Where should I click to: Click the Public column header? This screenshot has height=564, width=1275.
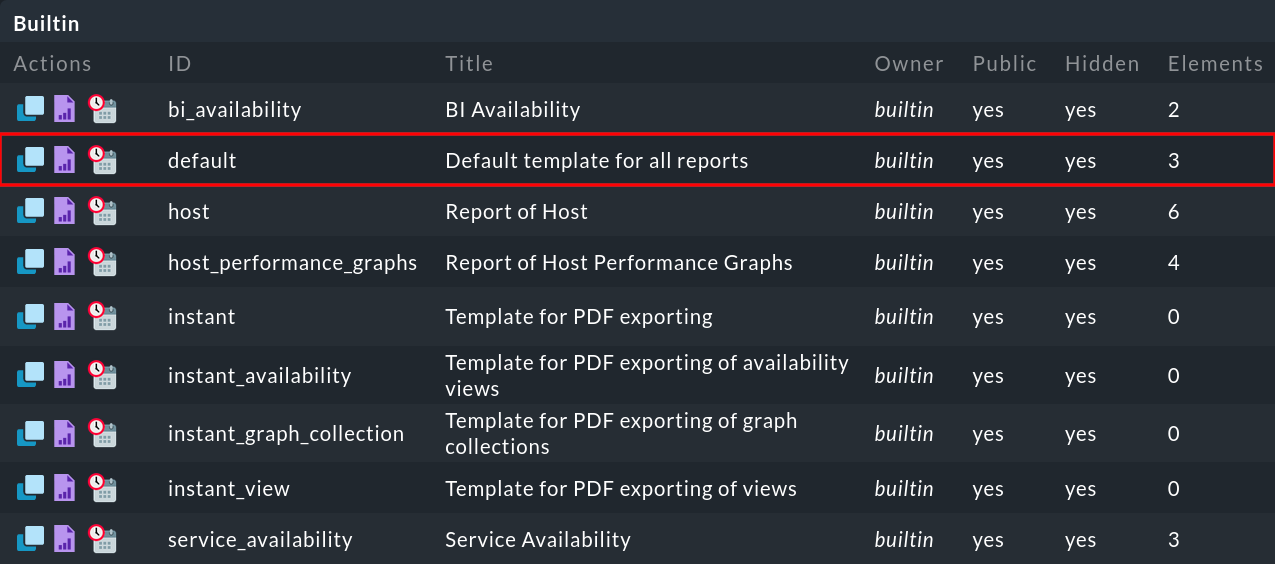click(1004, 64)
